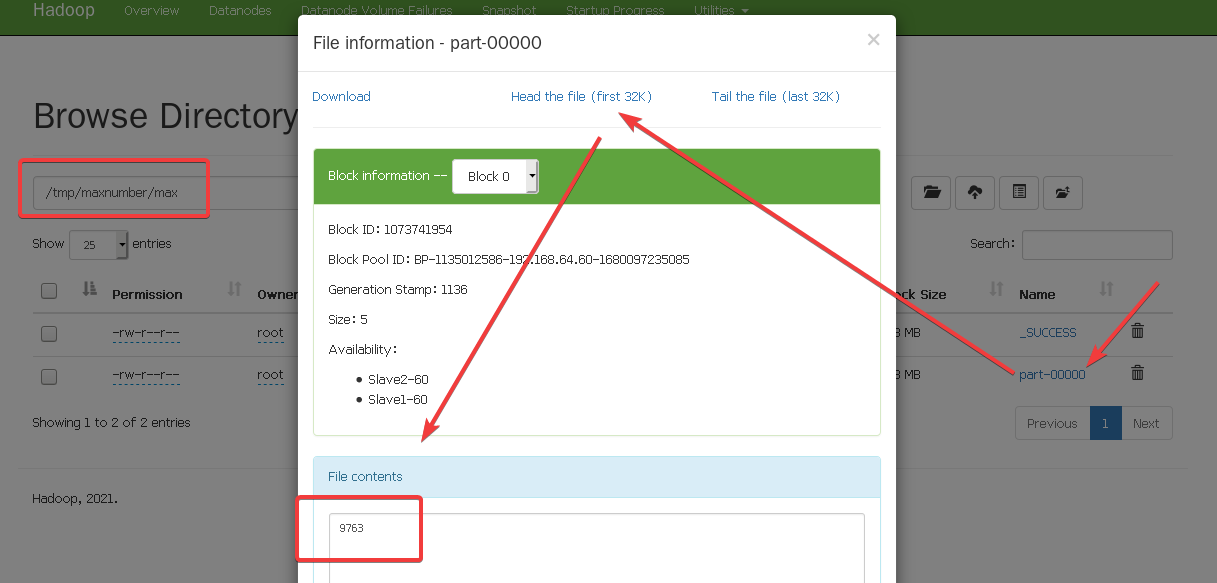Click the Size: 5 text
The width and height of the screenshot is (1217, 583).
pyautogui.click(x=348, y=319)
